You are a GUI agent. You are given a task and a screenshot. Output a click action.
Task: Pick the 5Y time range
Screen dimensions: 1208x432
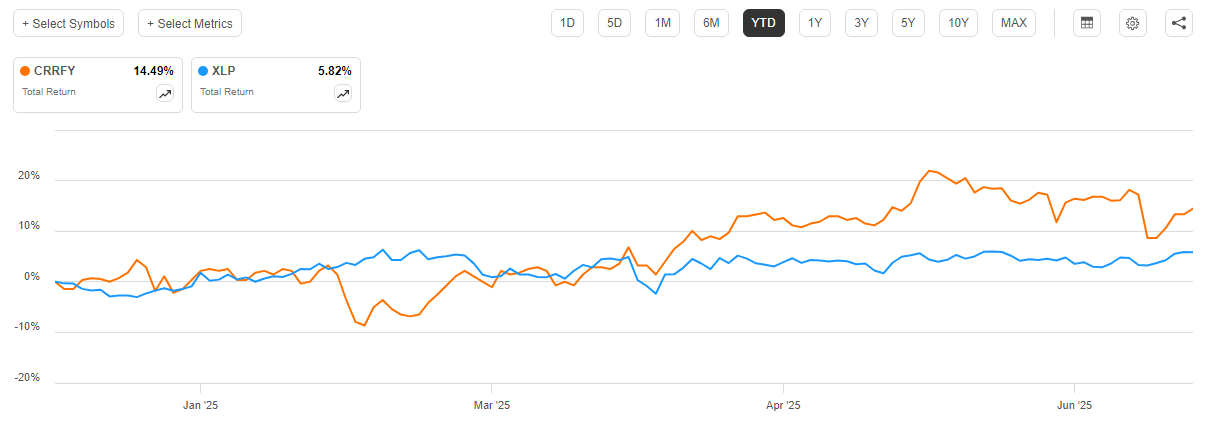[908, 23]
